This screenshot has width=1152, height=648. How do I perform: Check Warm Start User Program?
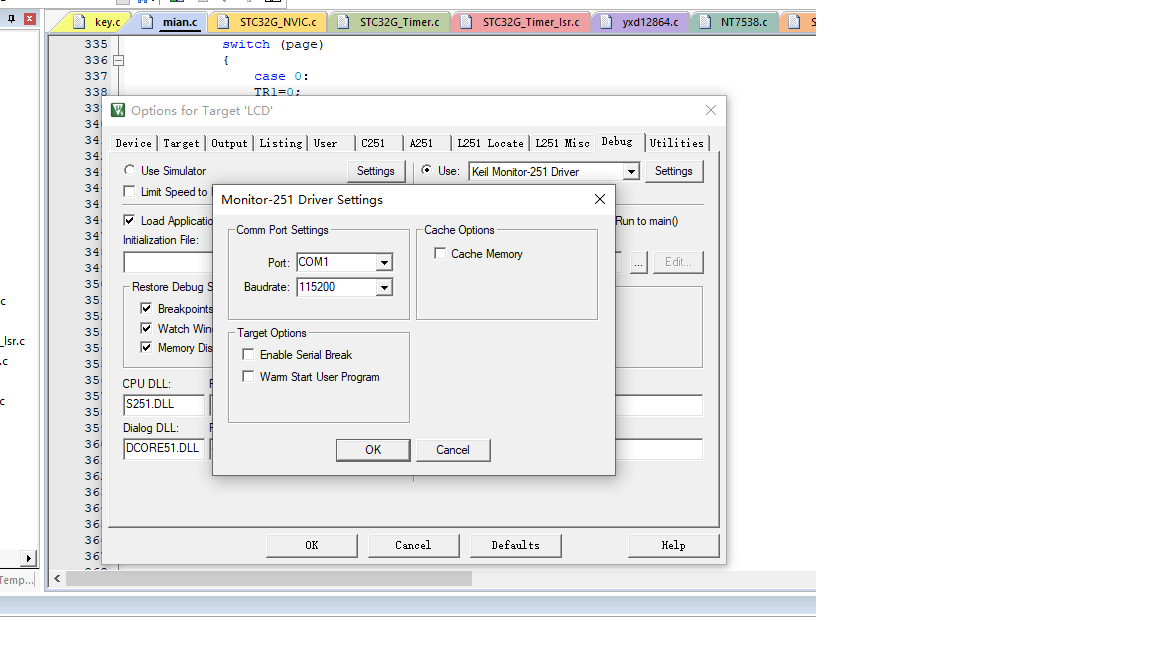(x=248, y=377)
